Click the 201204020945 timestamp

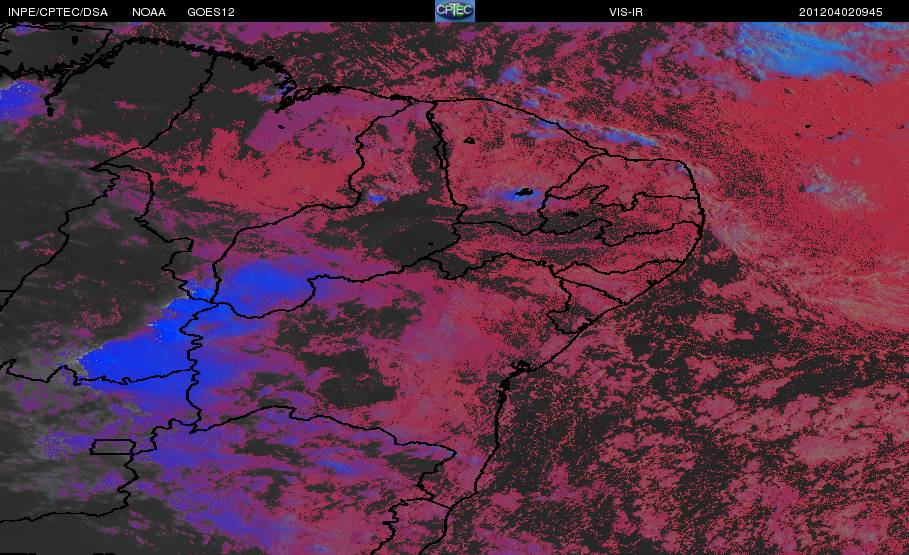point(841,12)
